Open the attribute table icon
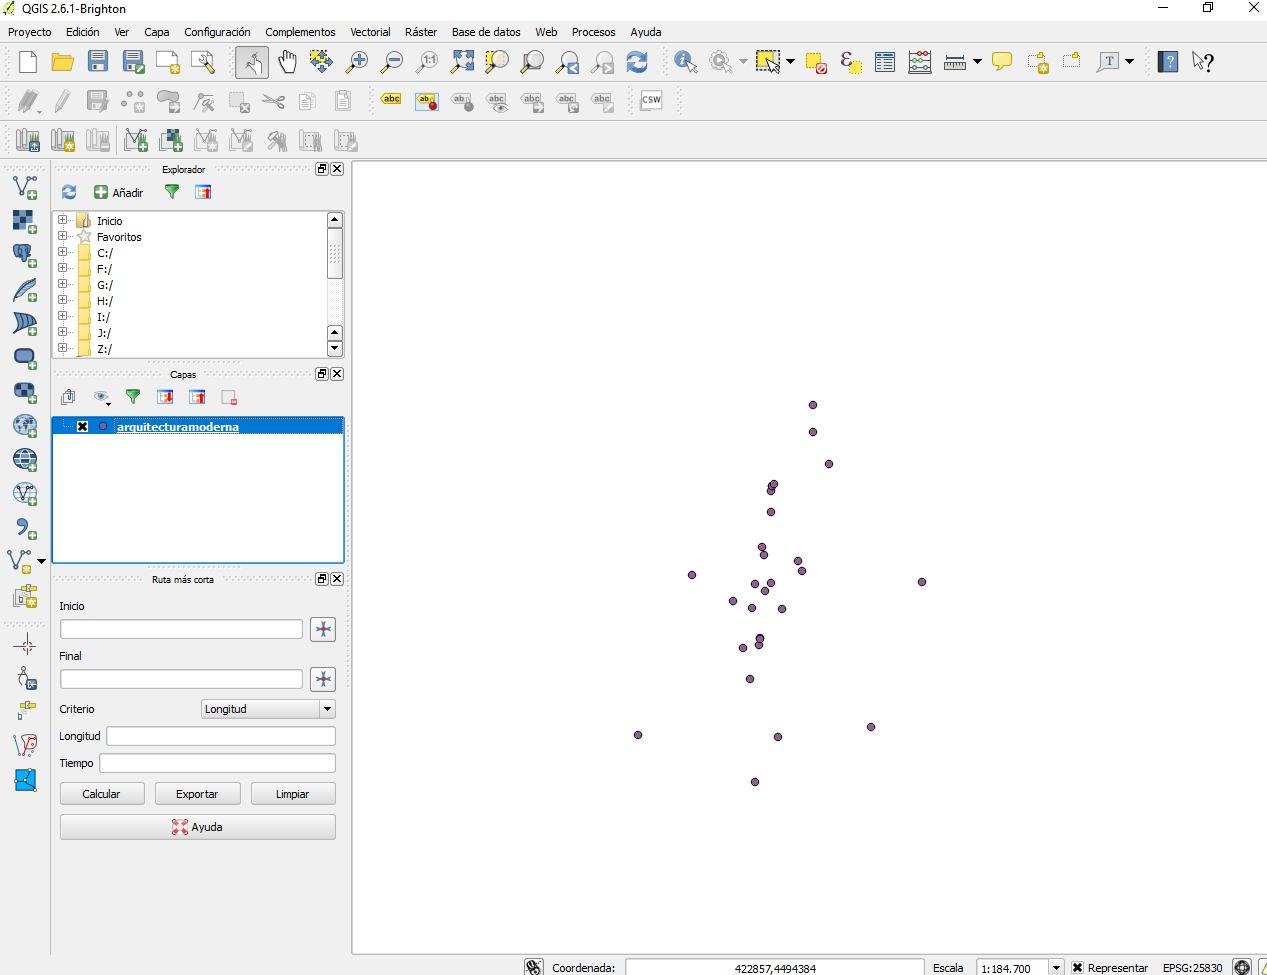1267x975 pixels. 884,62
